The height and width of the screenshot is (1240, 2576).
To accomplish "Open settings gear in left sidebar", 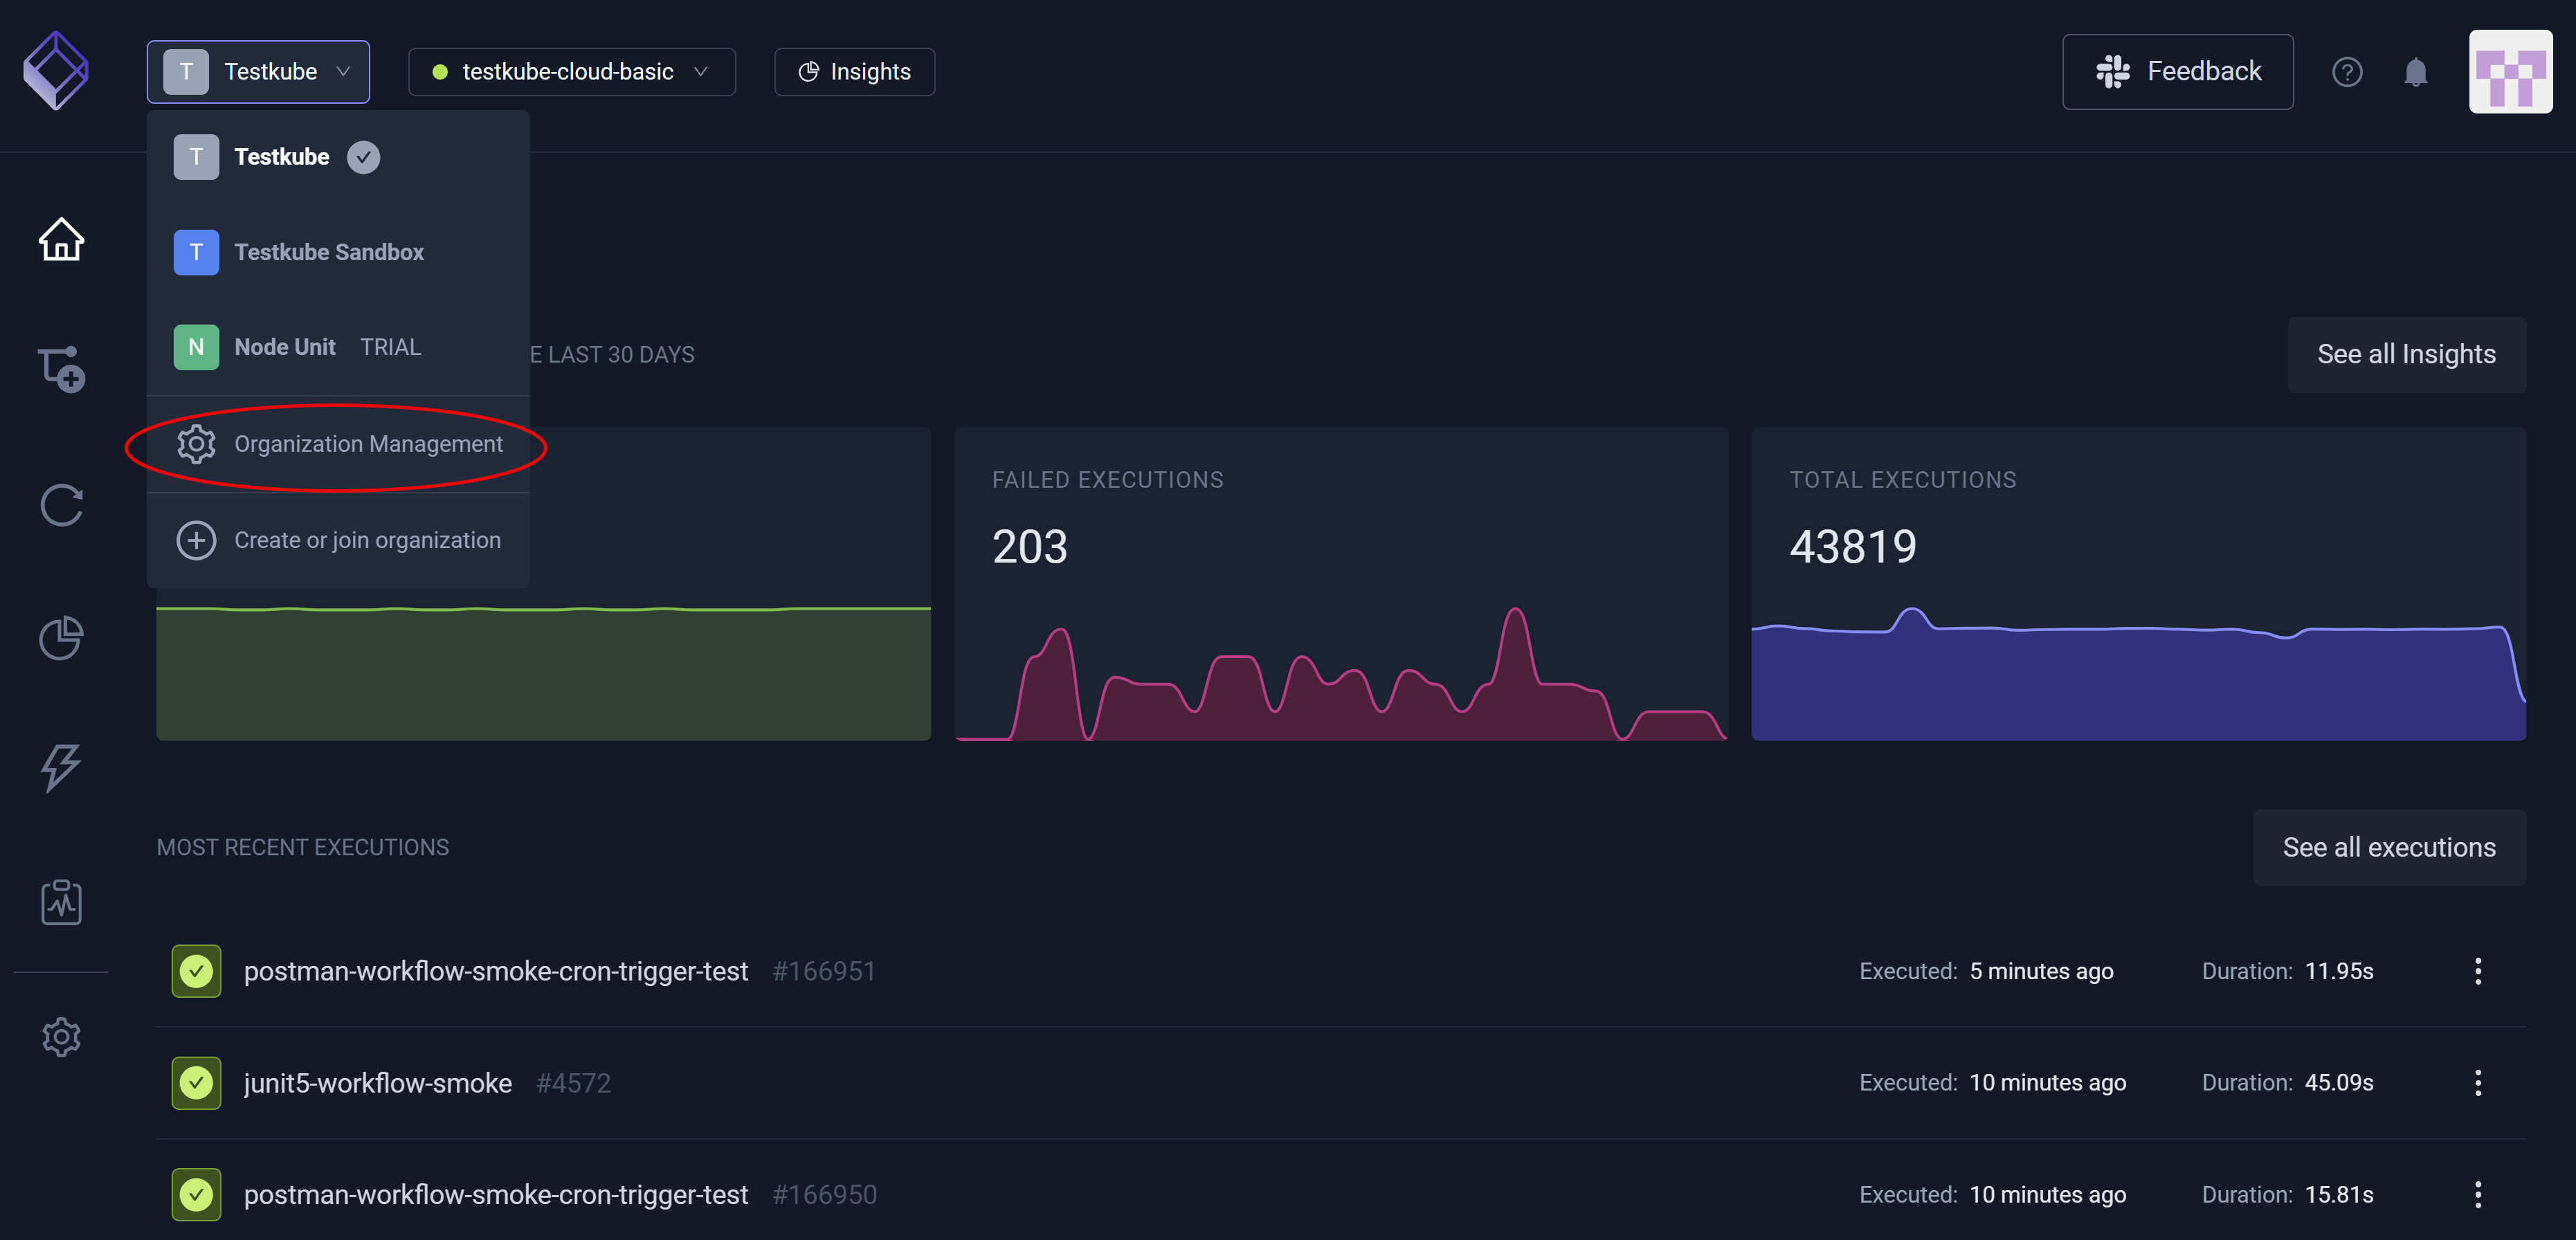I will pos(61,1037).
